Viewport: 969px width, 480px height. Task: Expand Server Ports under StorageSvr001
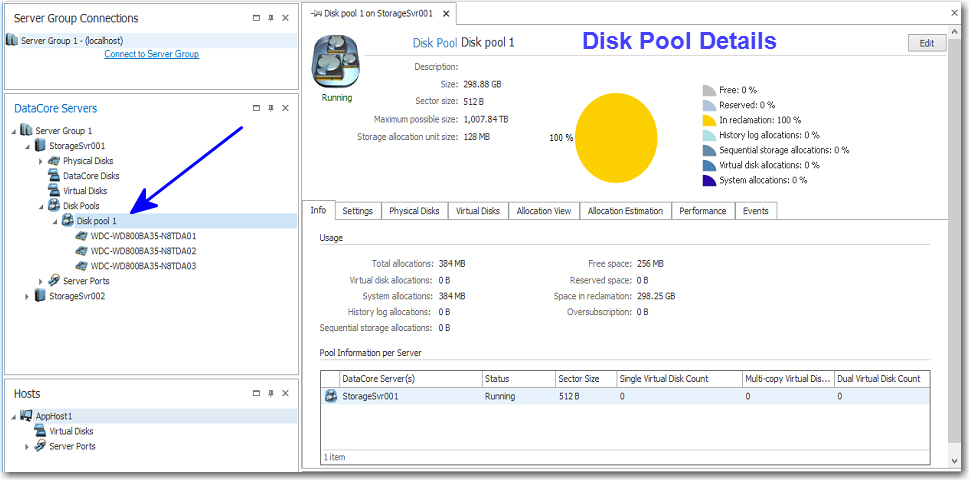click(41, 281)
